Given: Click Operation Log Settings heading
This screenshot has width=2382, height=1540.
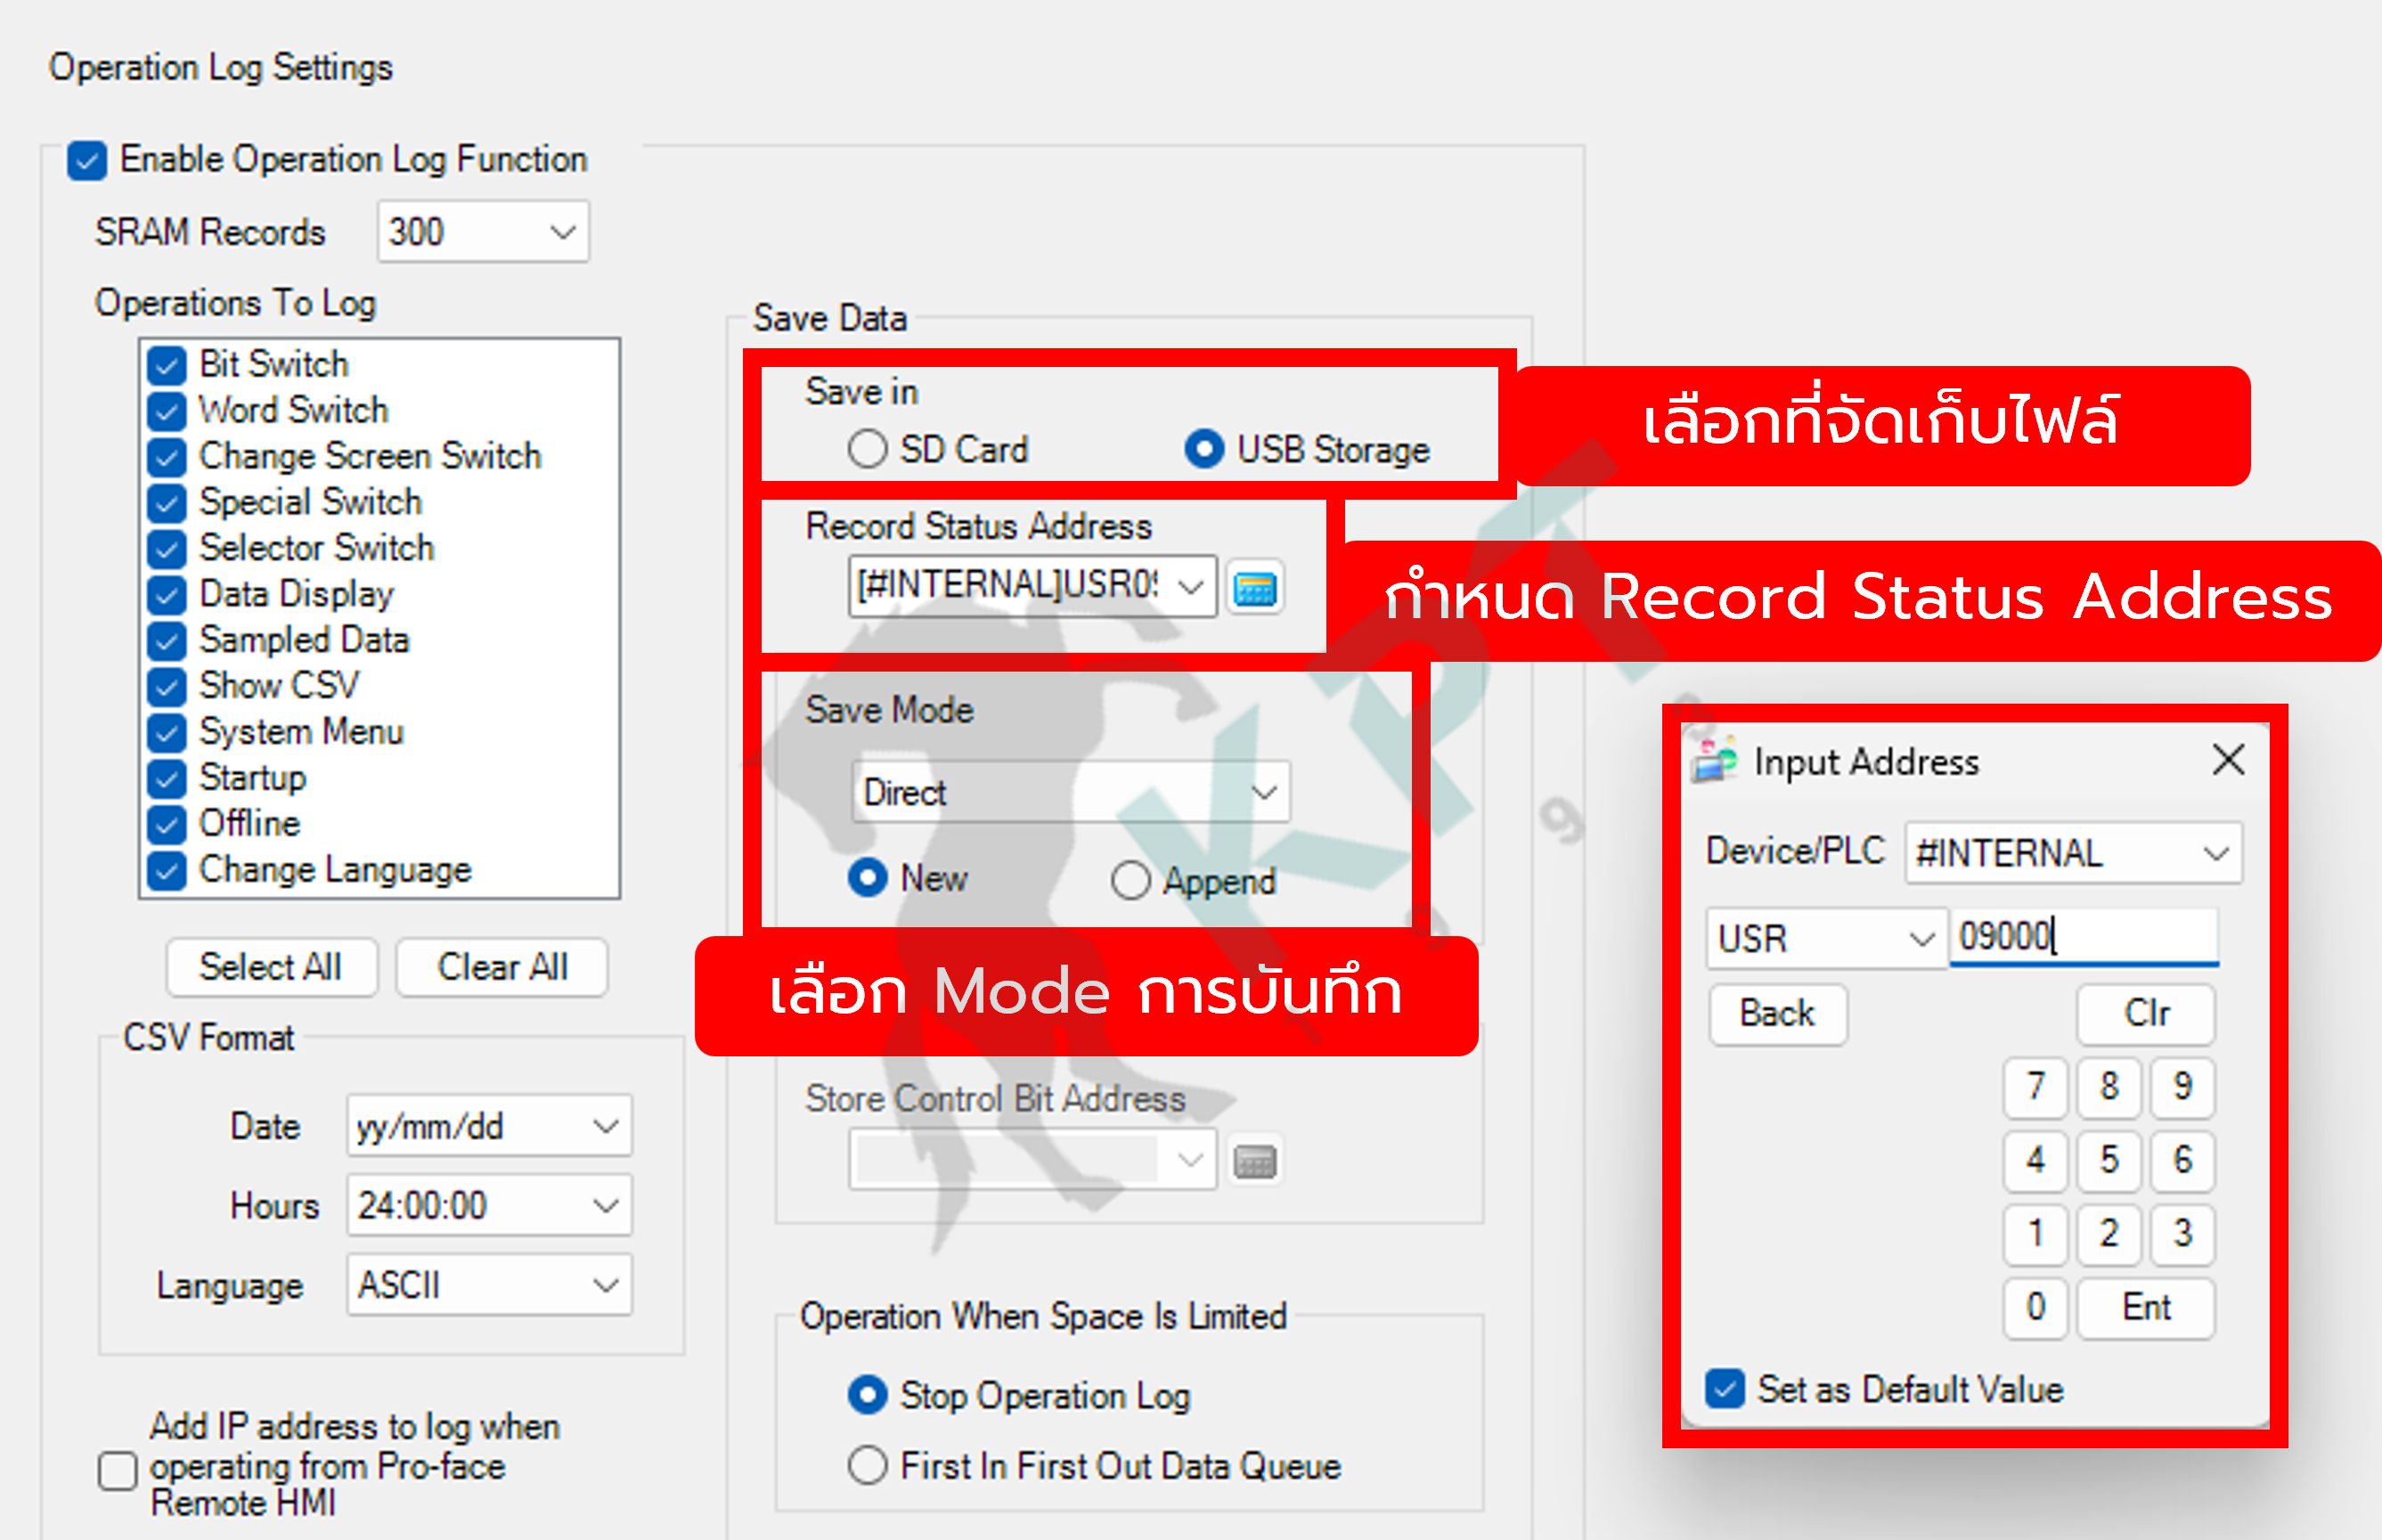Looking at the screenshot, I should (221, 67).
